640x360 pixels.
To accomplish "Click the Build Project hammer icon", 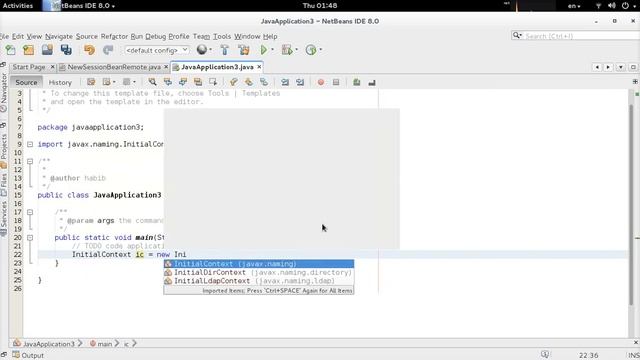I will [x=224, y=50].
